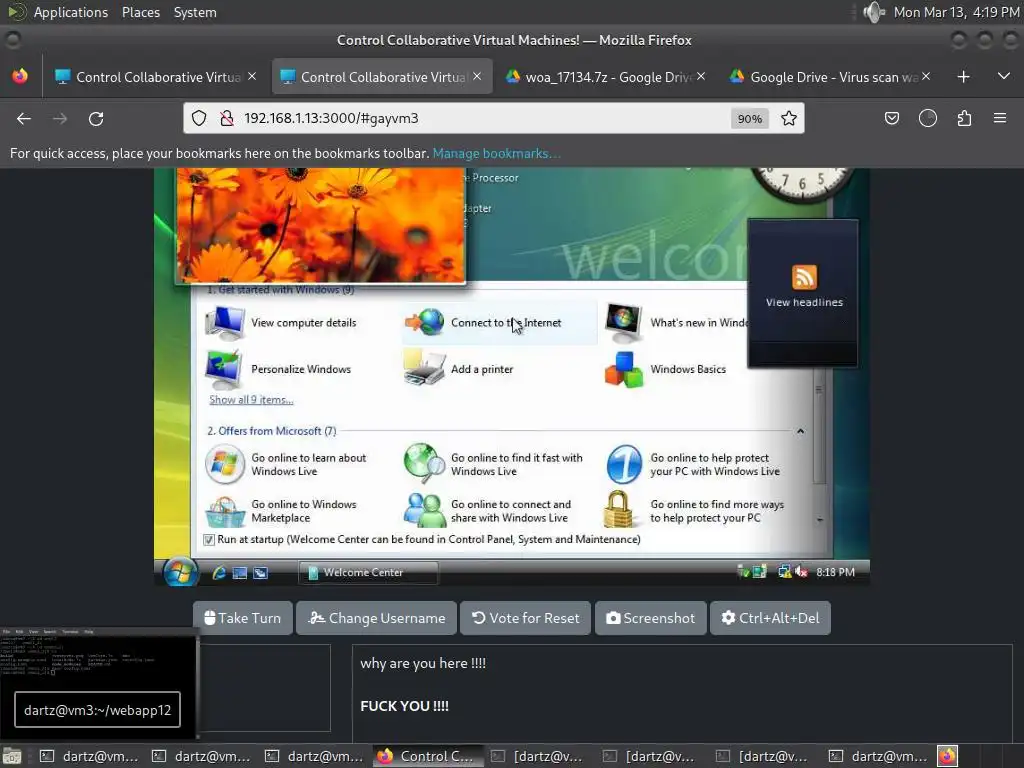Click Go online to connect and share
1024x768 pixels.
[x=487, y=511]
